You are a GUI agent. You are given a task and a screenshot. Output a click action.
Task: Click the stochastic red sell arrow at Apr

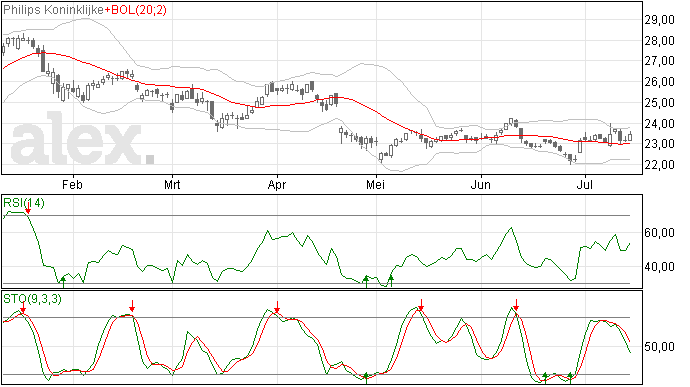click(x=277, y=307)
